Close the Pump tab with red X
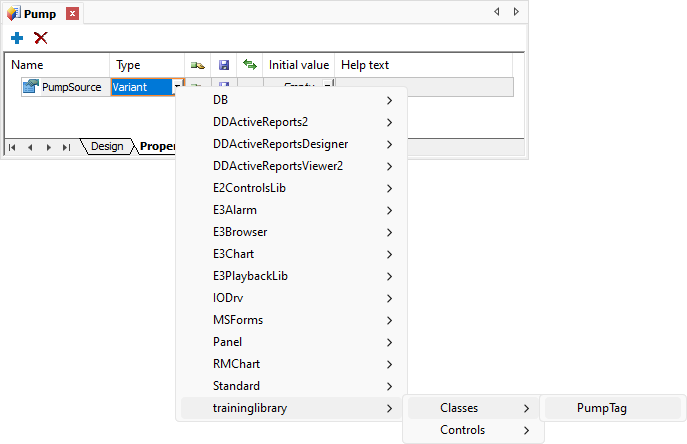687x444 pixels. pos(72,13)
